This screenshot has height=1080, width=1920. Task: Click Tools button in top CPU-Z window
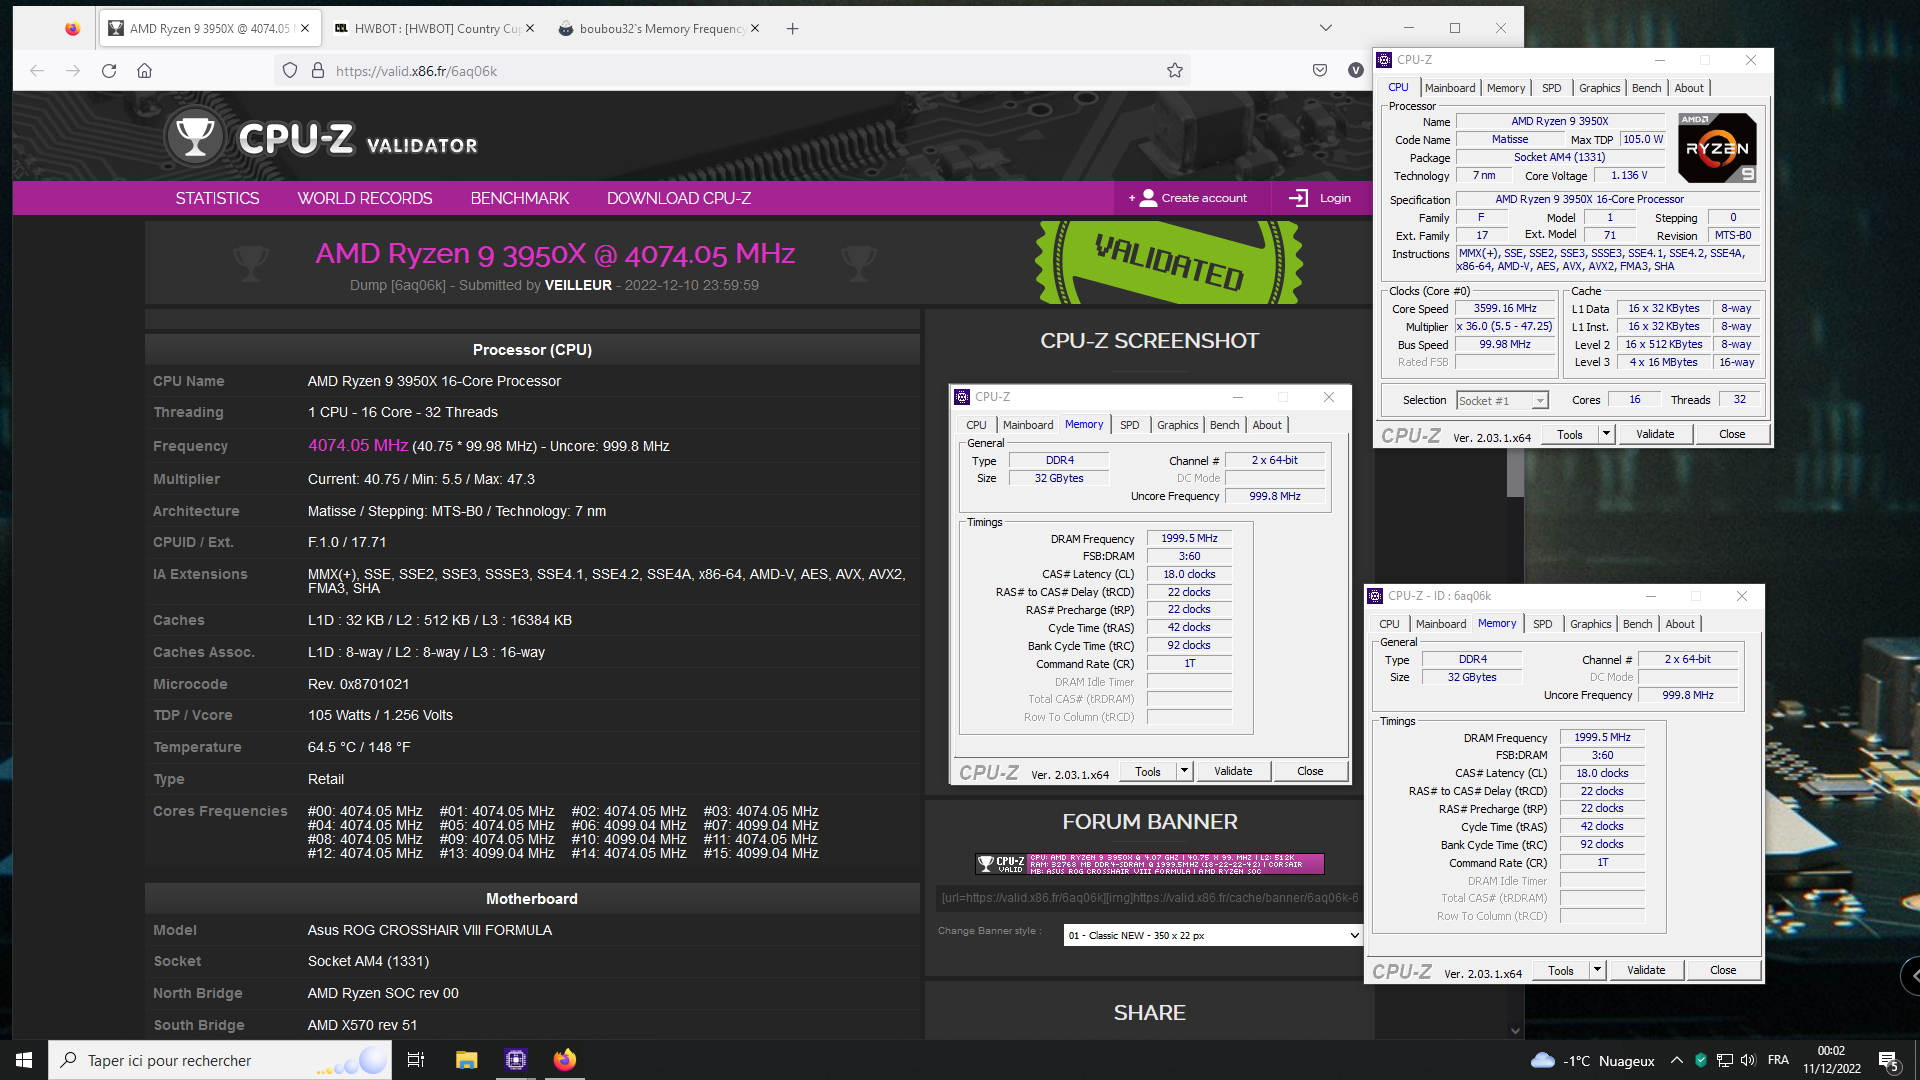point(1570,434)
